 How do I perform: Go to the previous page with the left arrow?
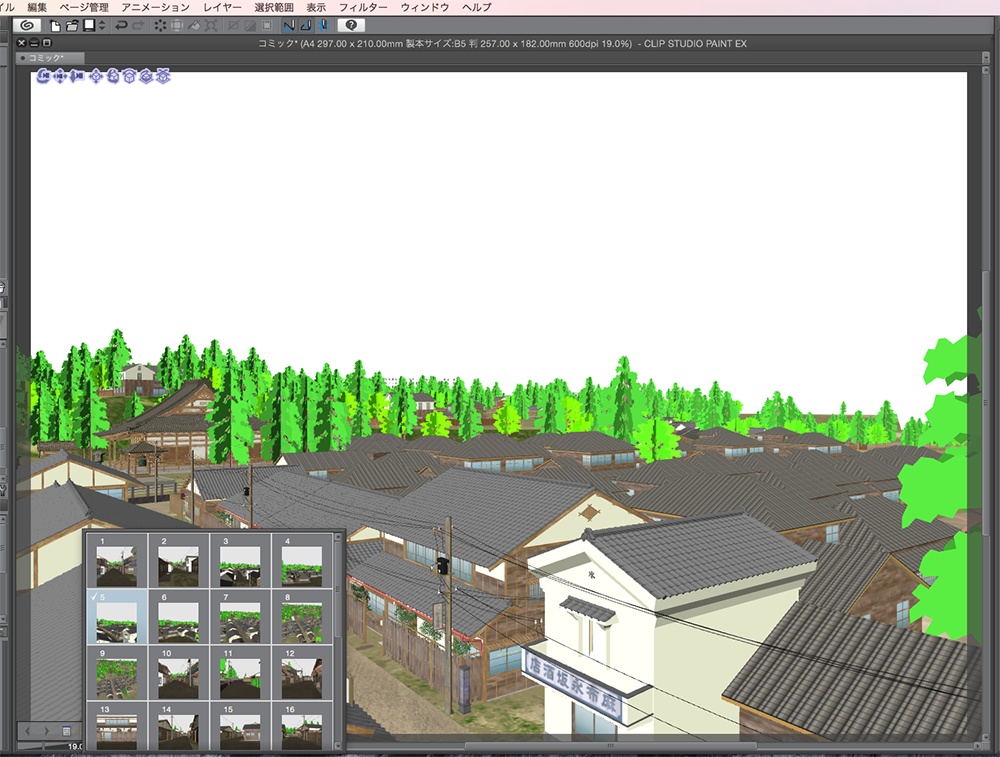click(26, 730)
